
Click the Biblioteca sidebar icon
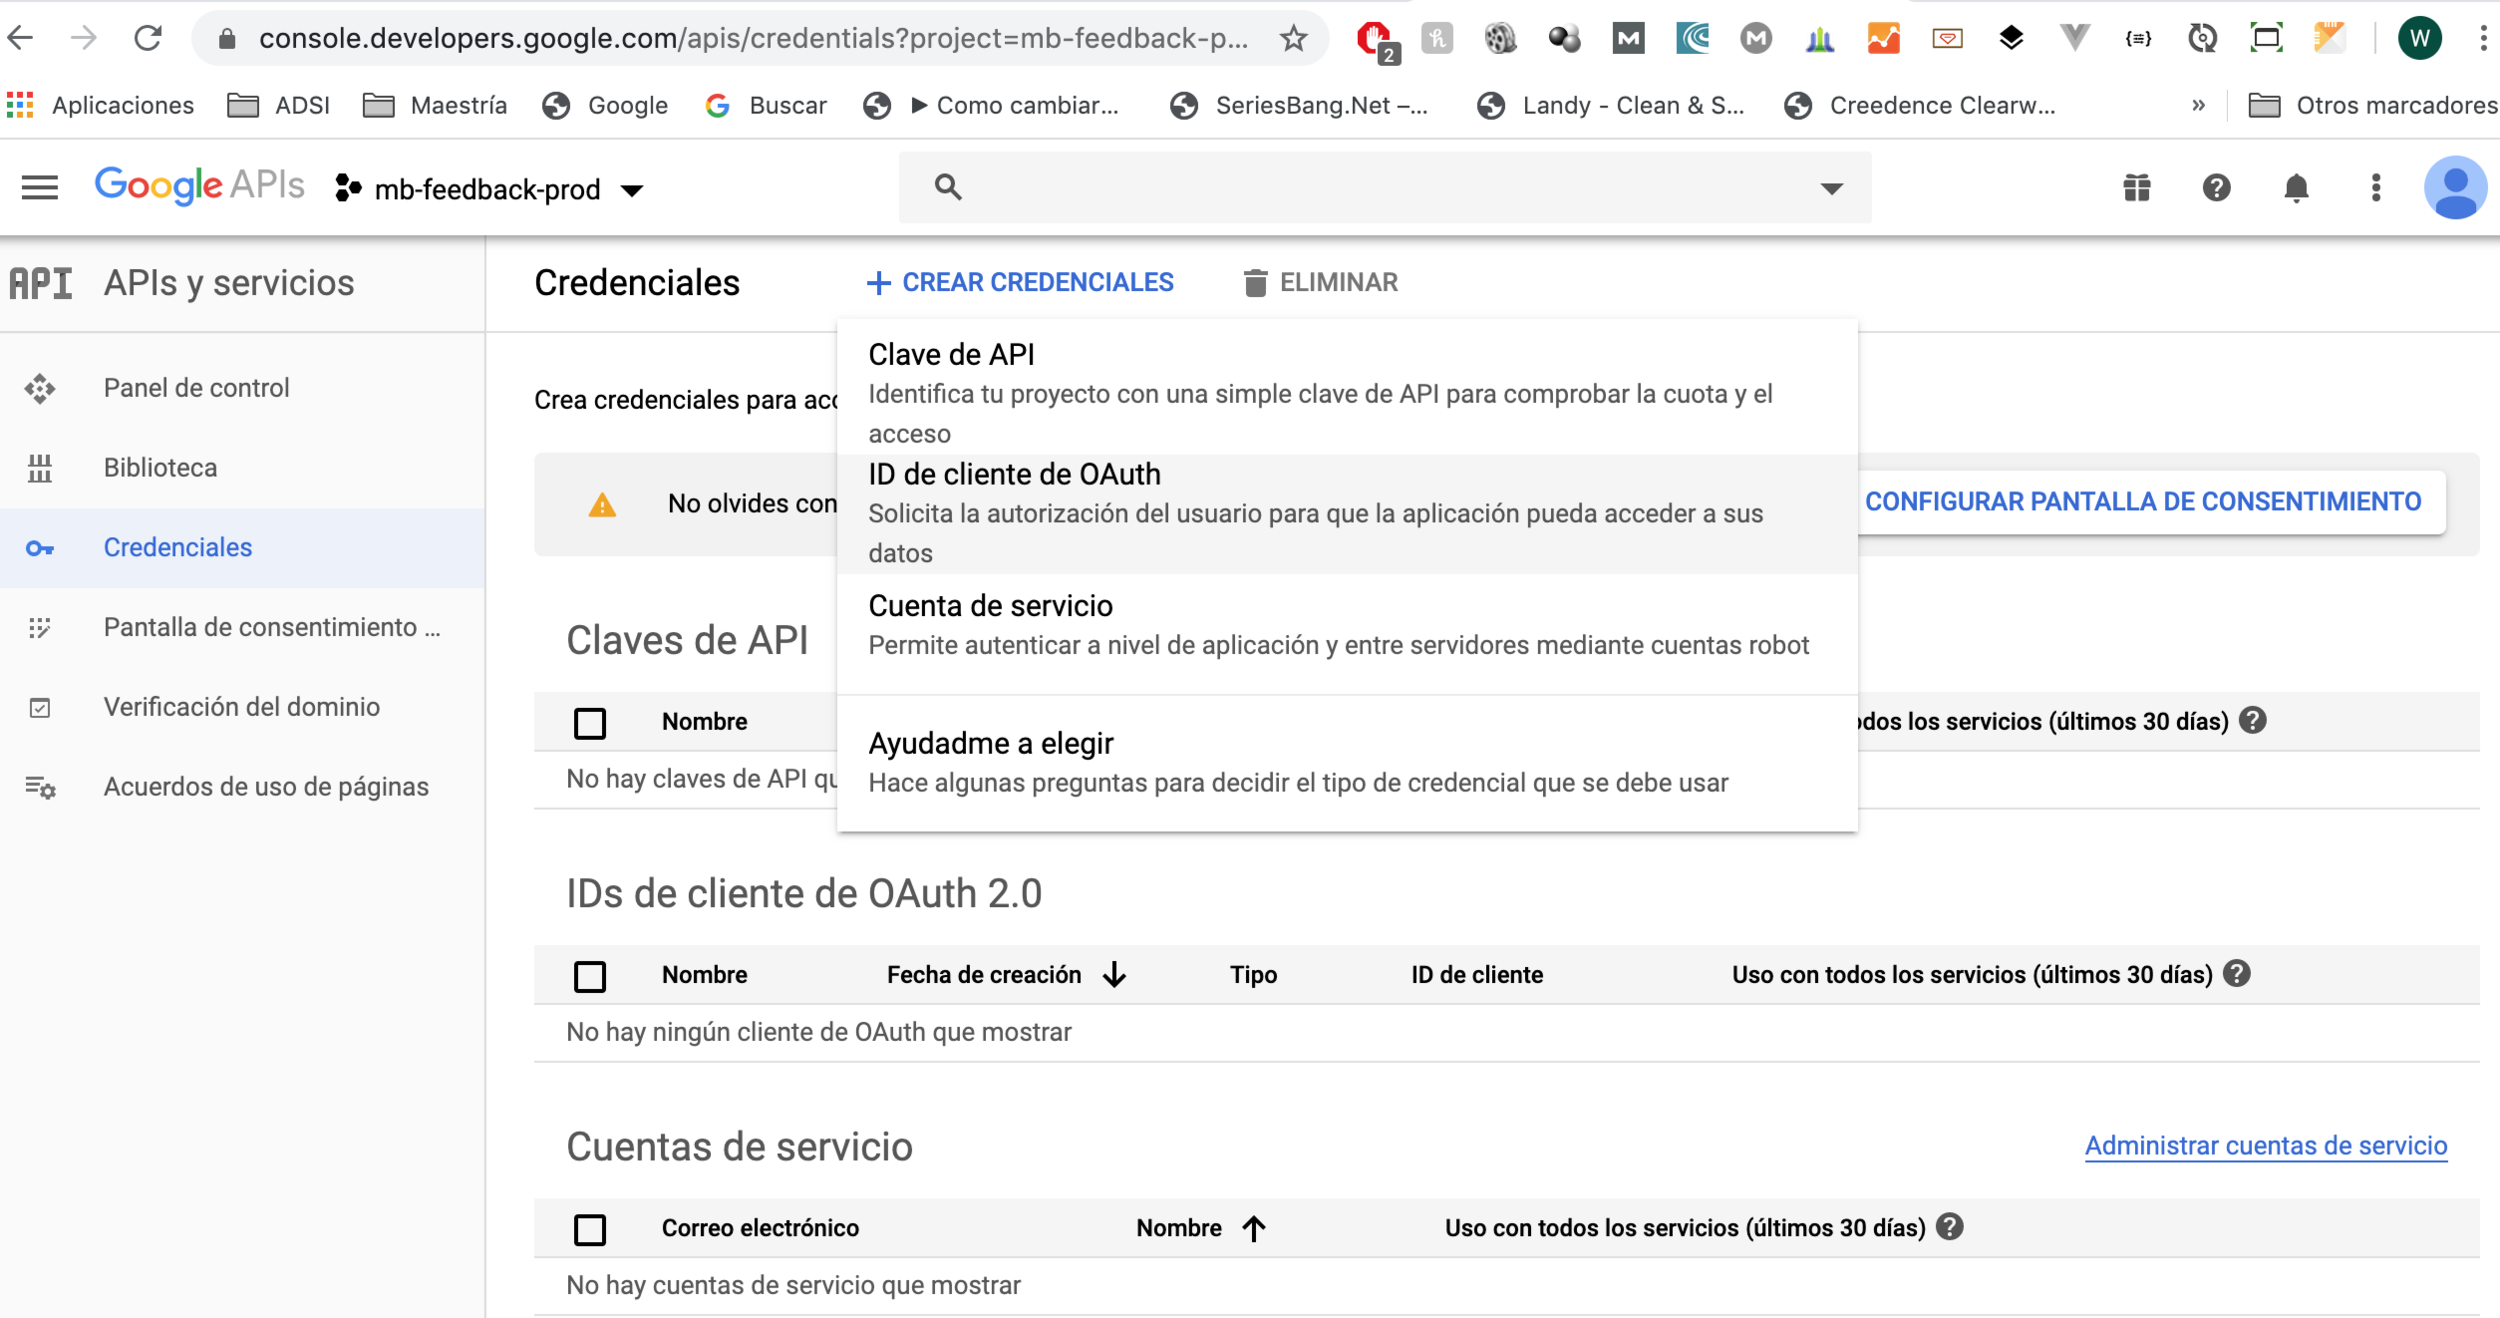click(40, 468)
